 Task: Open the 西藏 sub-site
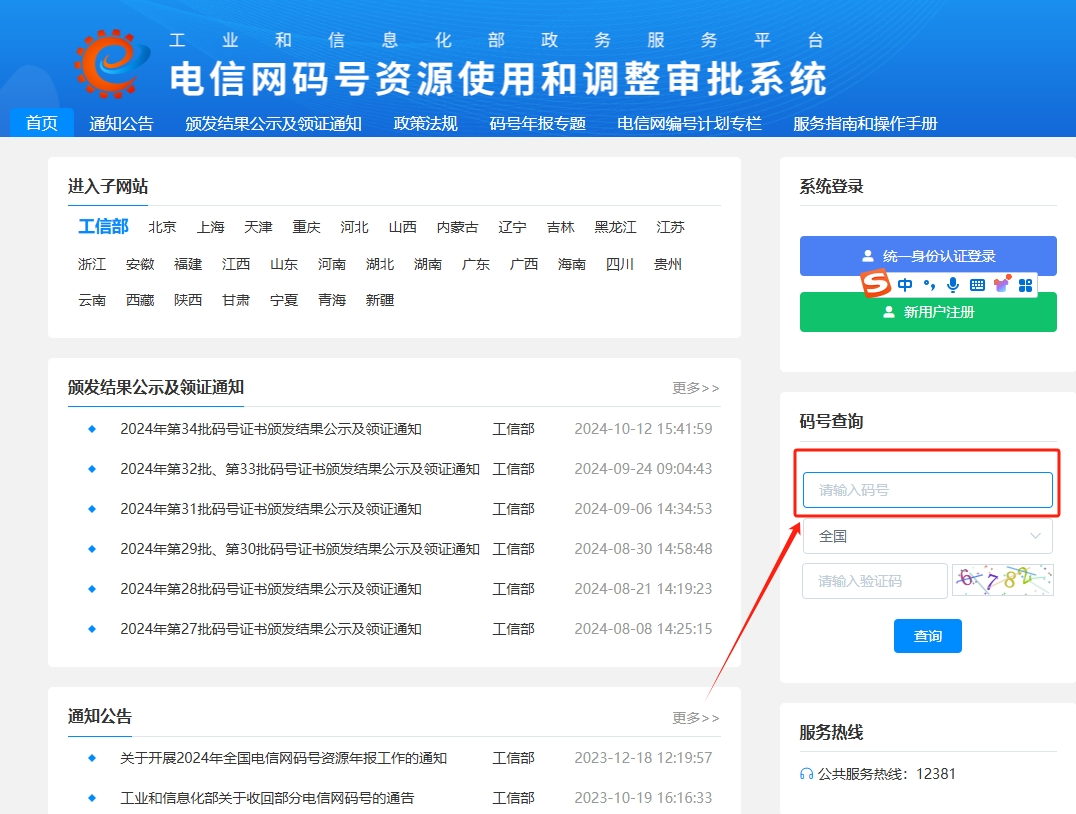tap(140, 300)
